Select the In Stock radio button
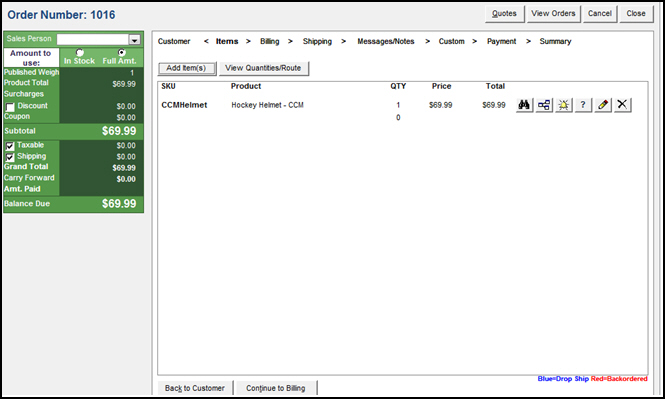This screenshot has height=399, width=665. pyautogui.click(x=79, y=53)
